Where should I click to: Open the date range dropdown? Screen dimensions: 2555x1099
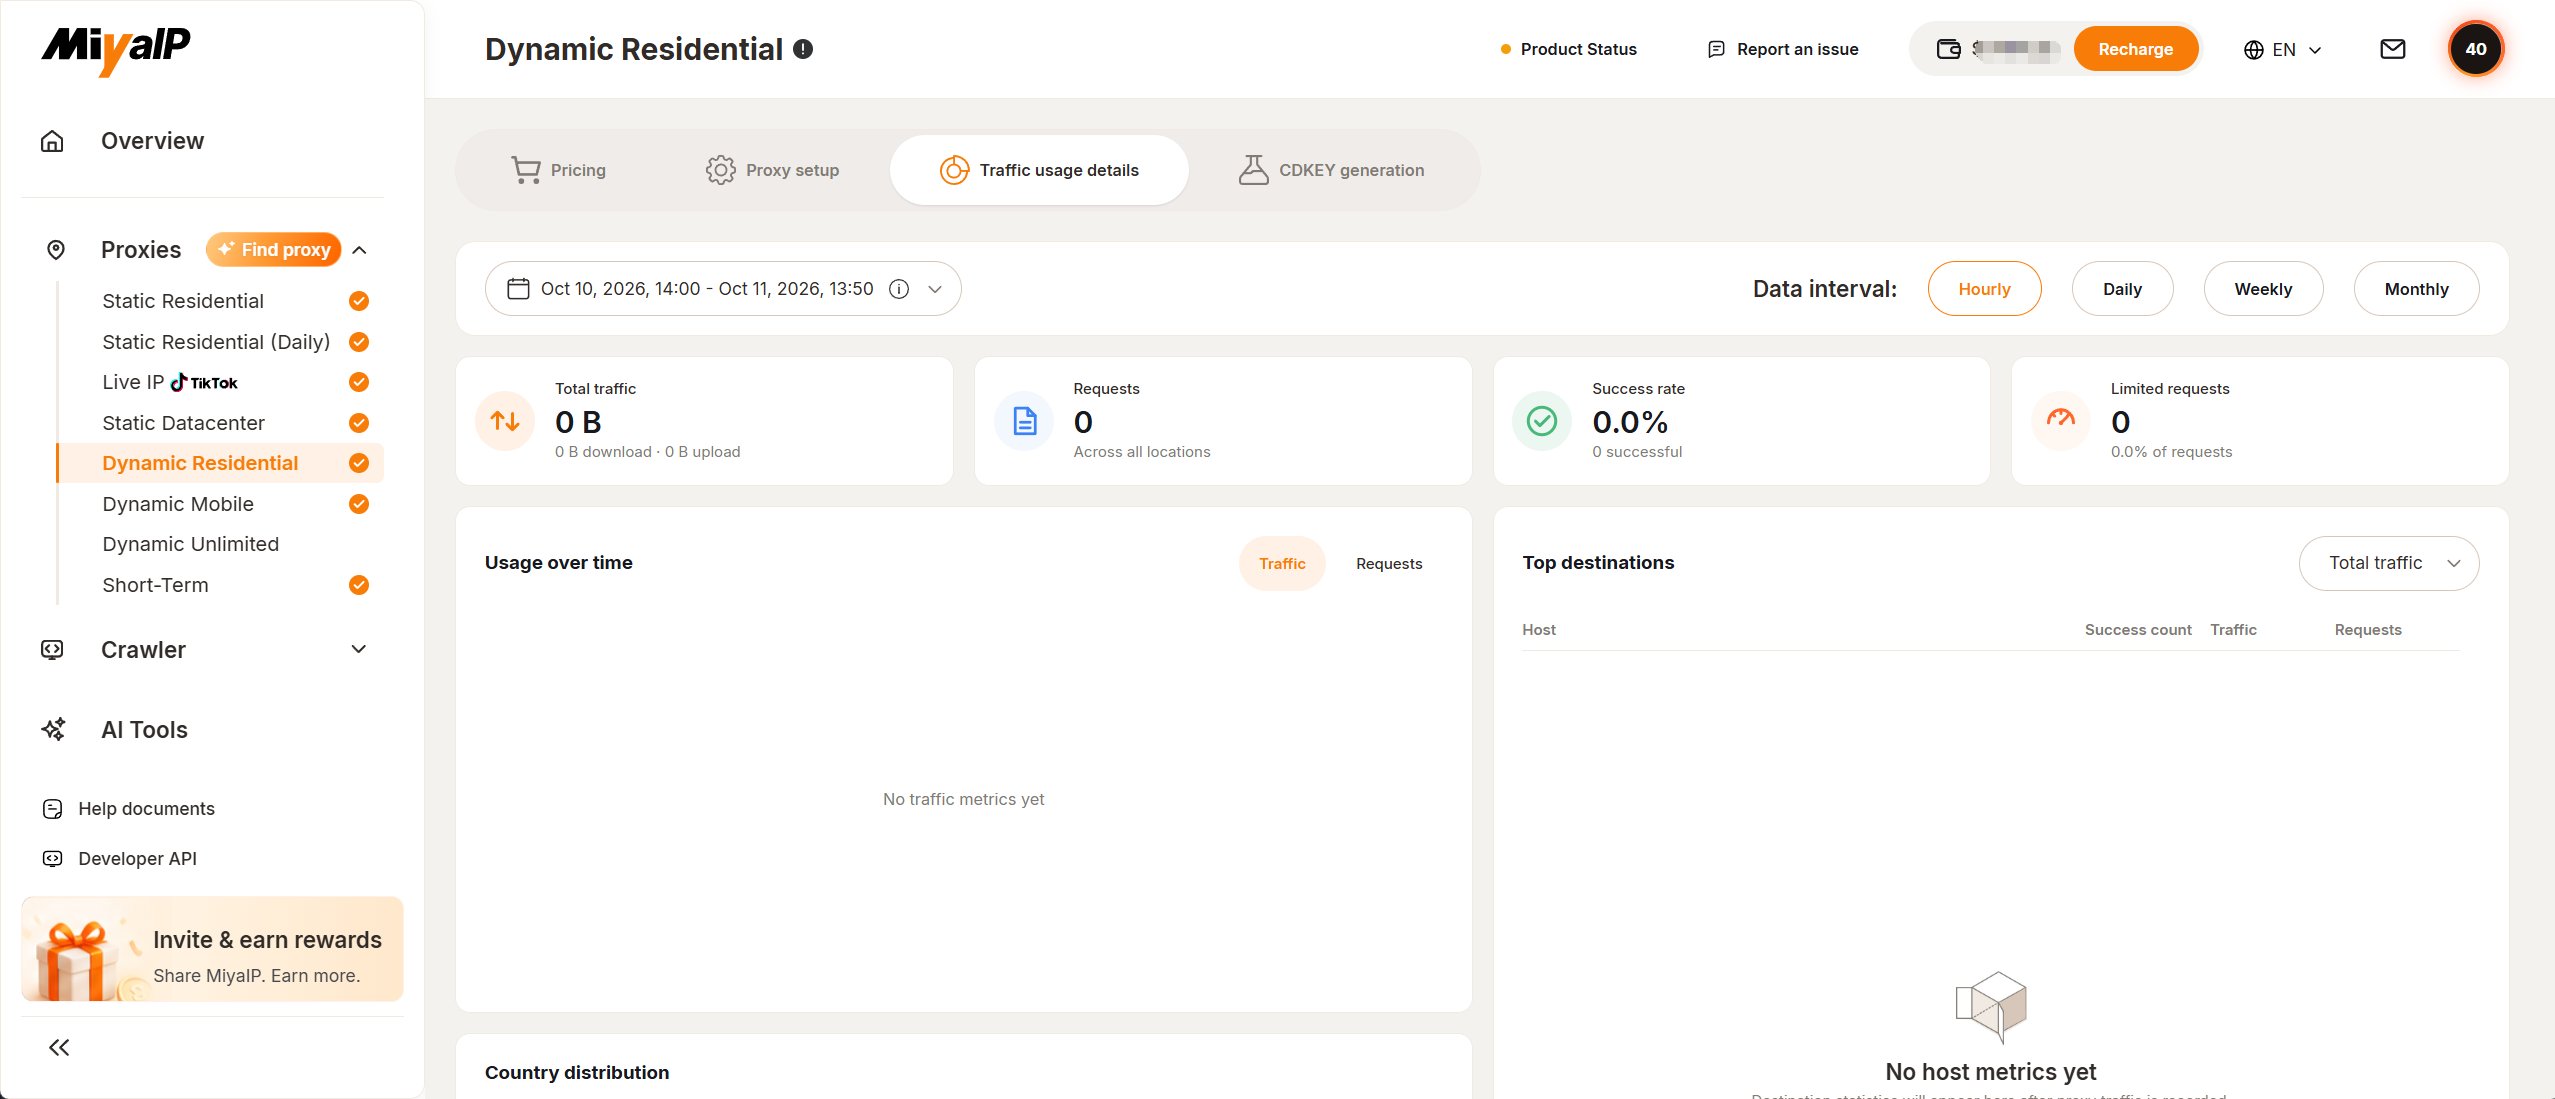pos(723,289)
